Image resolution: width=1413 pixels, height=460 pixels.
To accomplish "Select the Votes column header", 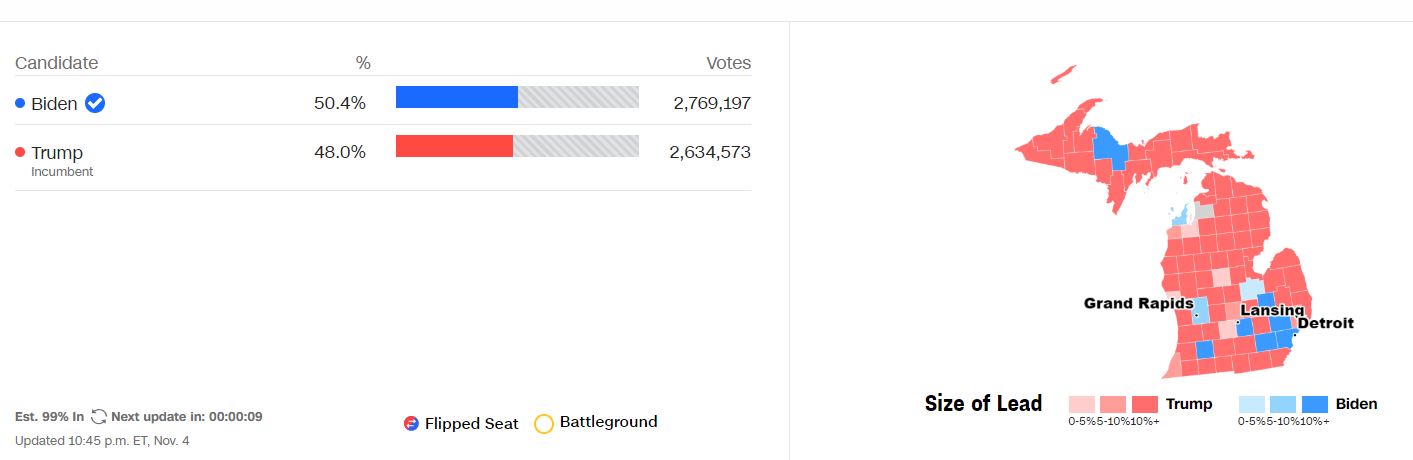I will (x=728, y=63).
